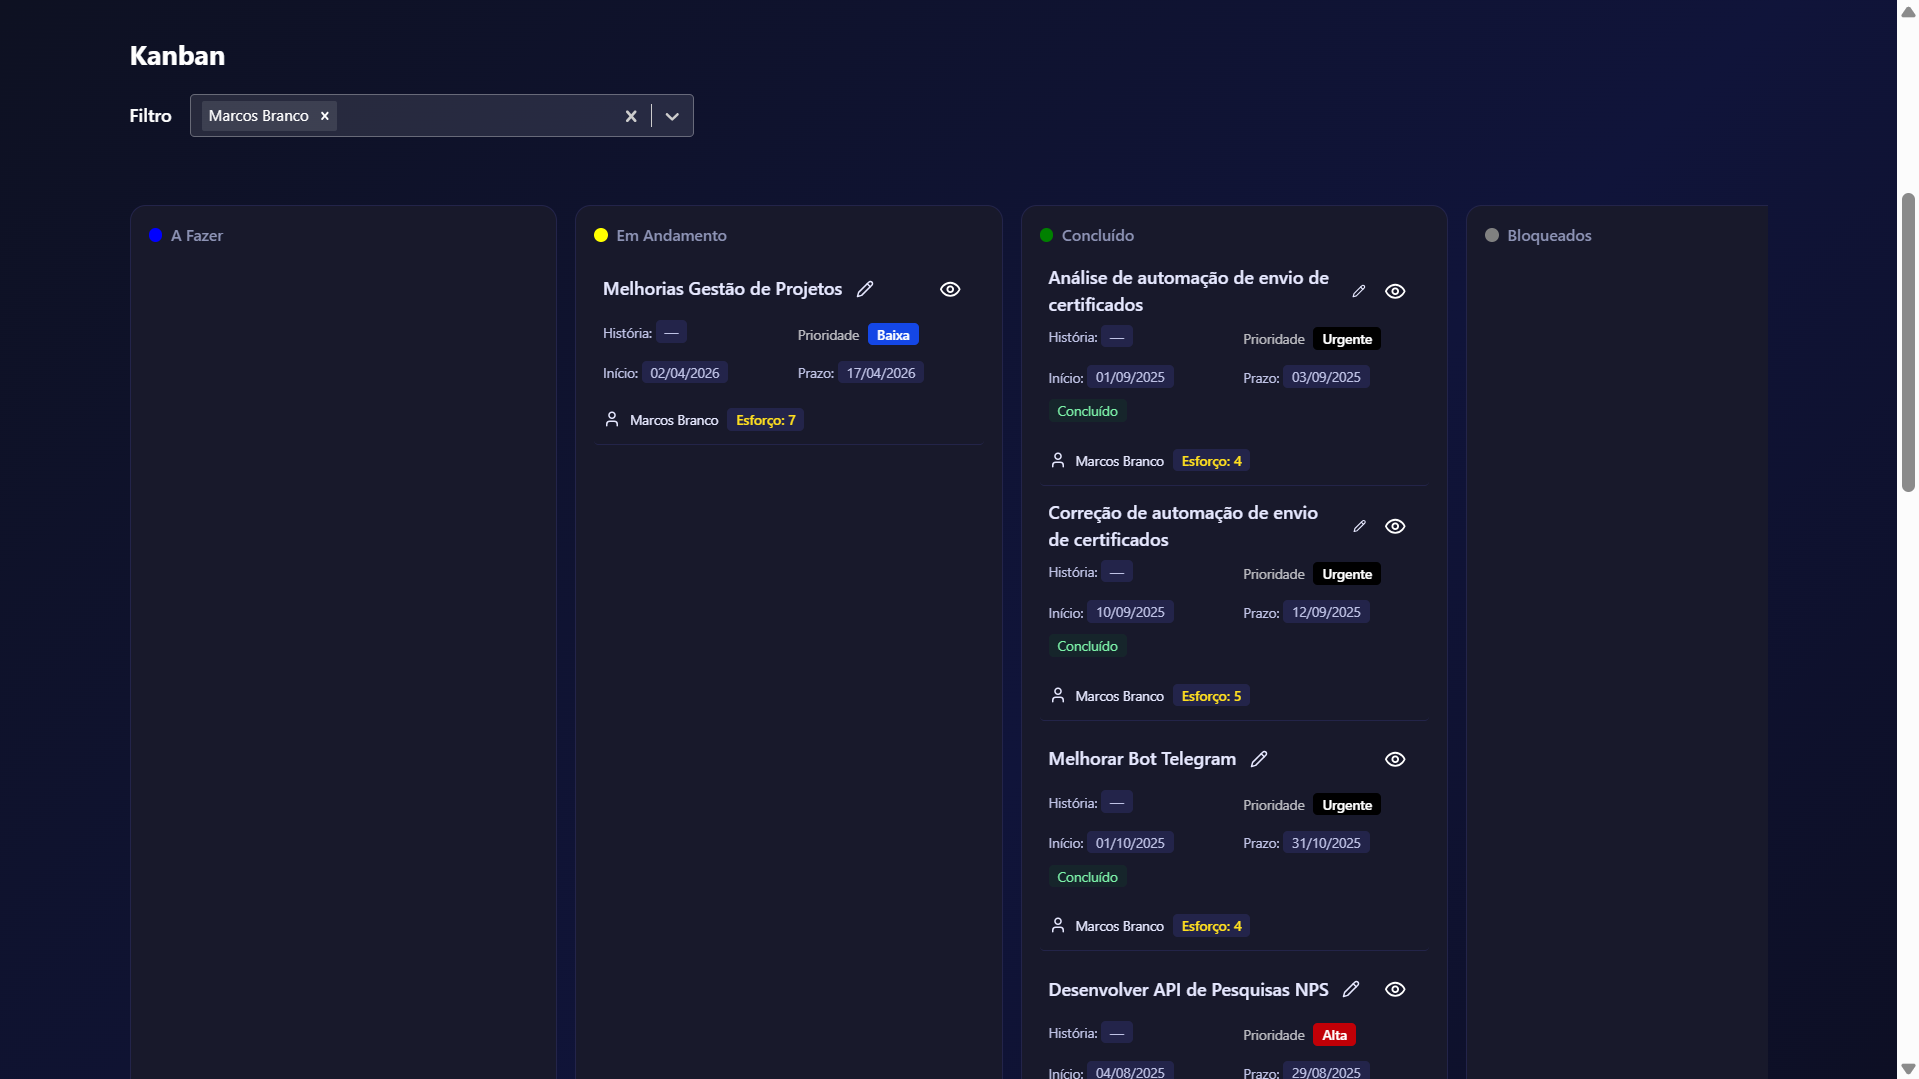Screen dimensions: 1919x1079
Task: Click Concluído status on Correção de automação card
Action: (1087, 646)
